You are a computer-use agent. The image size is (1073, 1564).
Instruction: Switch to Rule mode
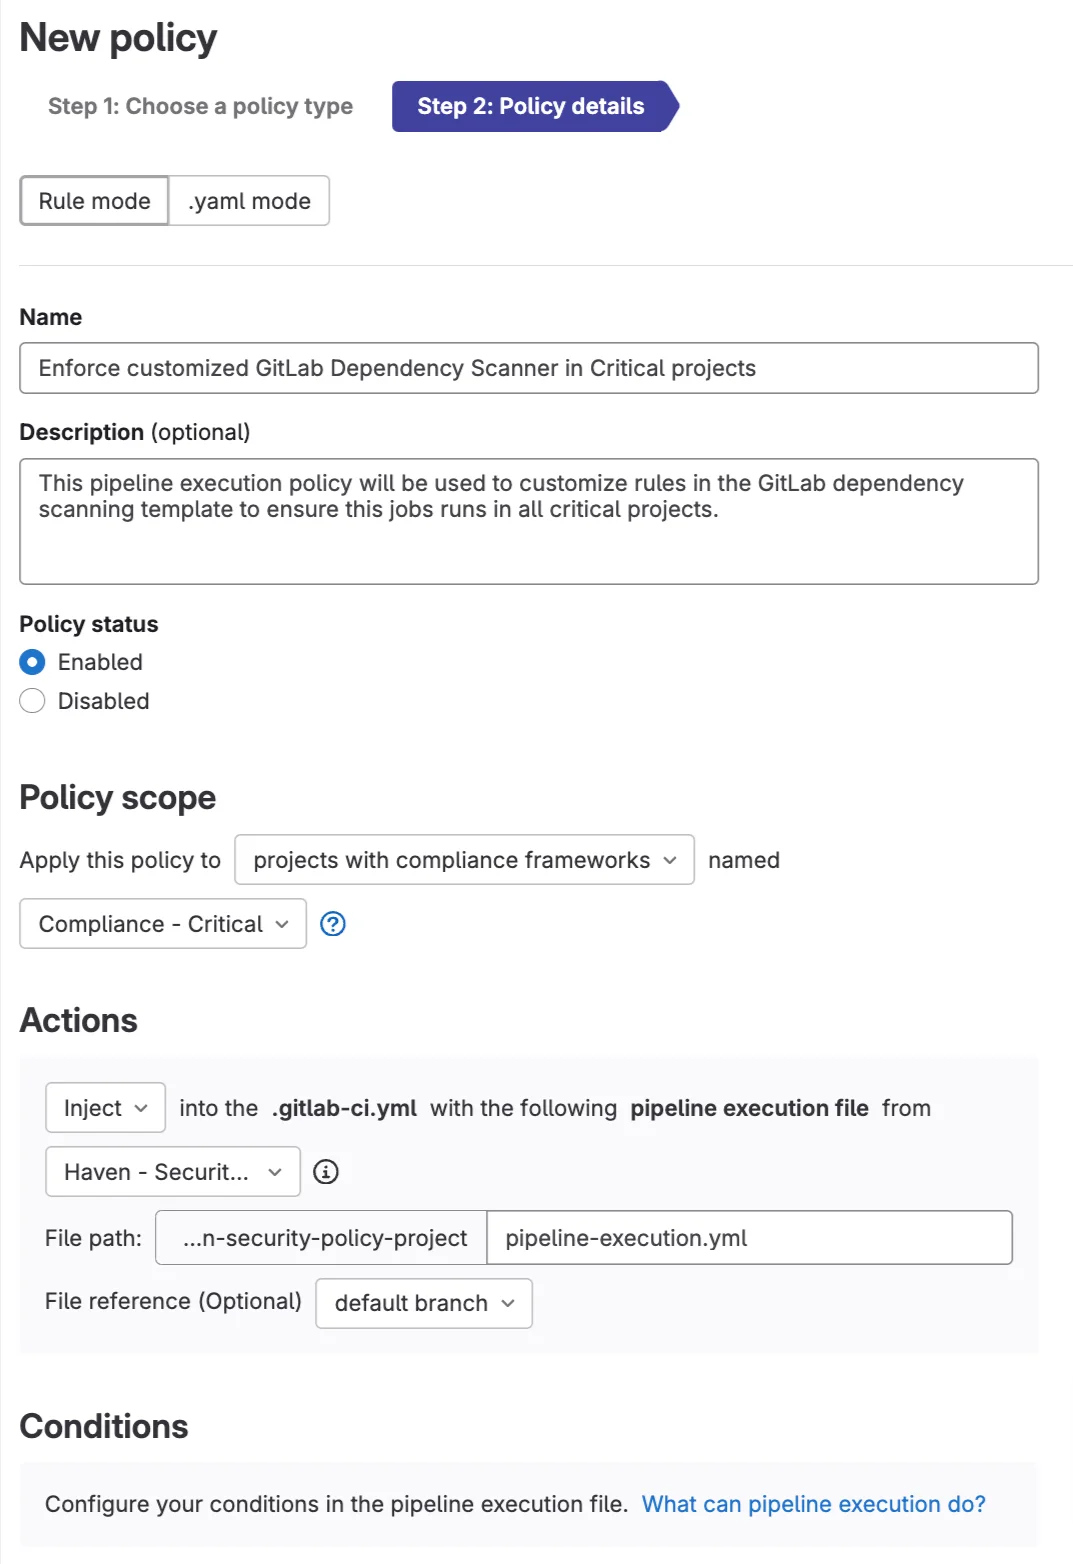[94, 201]
